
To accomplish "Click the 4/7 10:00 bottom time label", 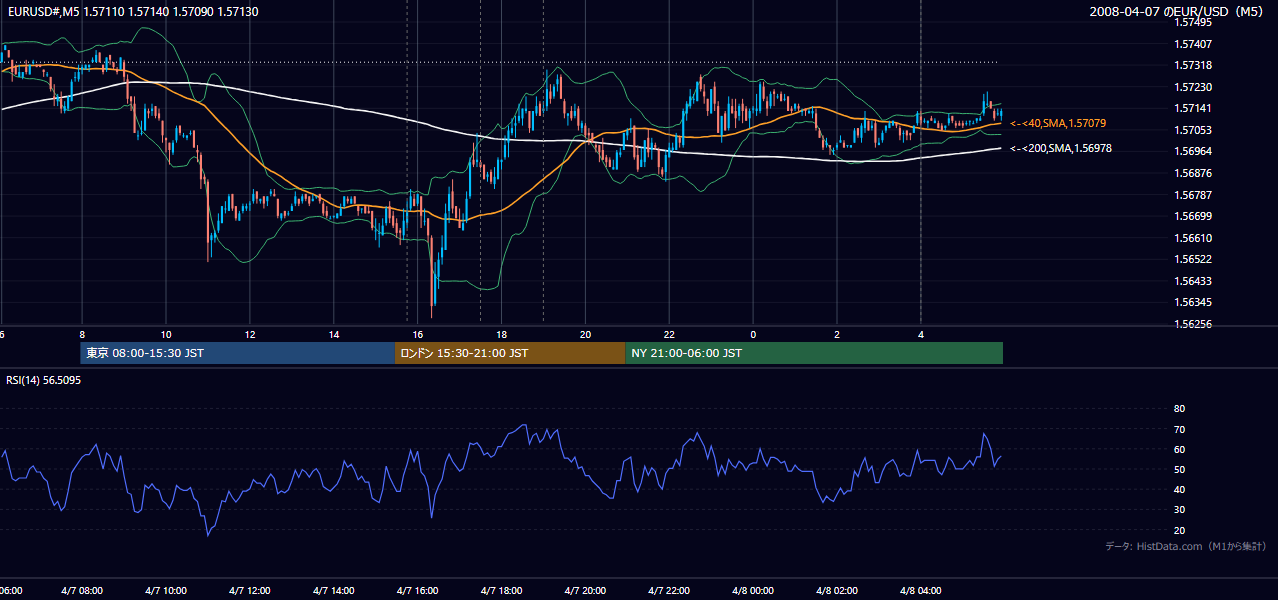I will pos(165,591).
